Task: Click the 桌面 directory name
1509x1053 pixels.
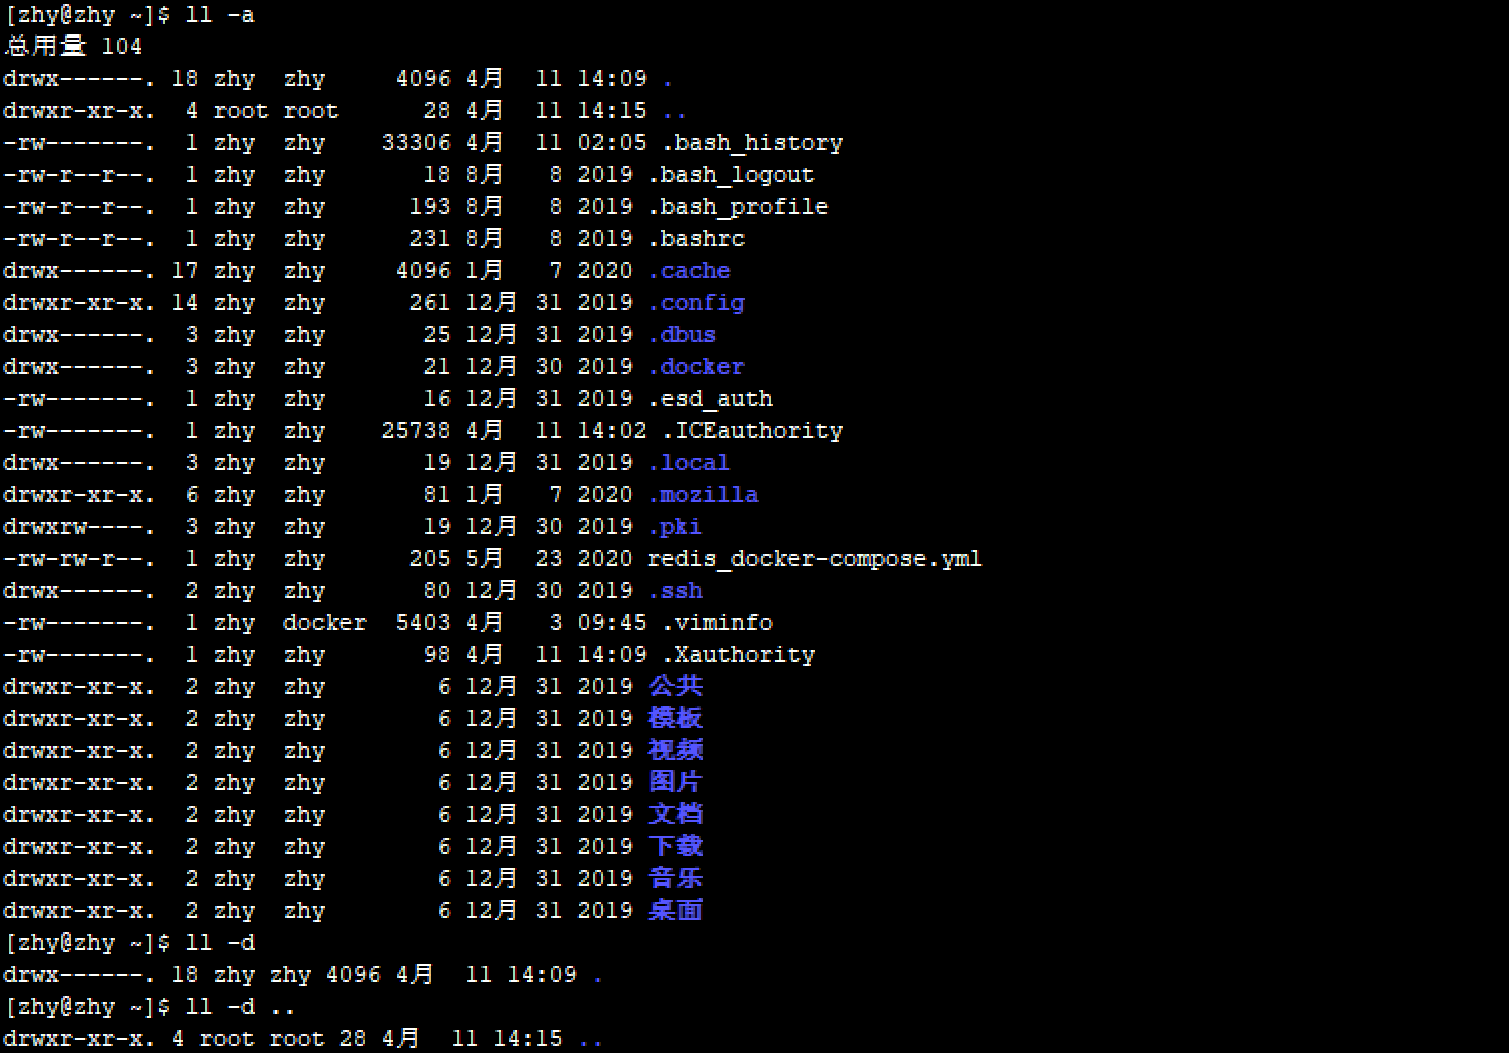Action: pos(676,910)
